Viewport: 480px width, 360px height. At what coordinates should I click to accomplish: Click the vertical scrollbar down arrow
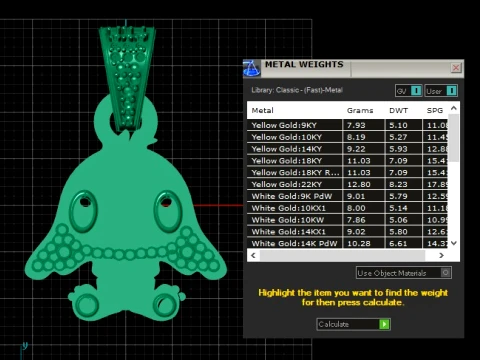pos(454,243)
